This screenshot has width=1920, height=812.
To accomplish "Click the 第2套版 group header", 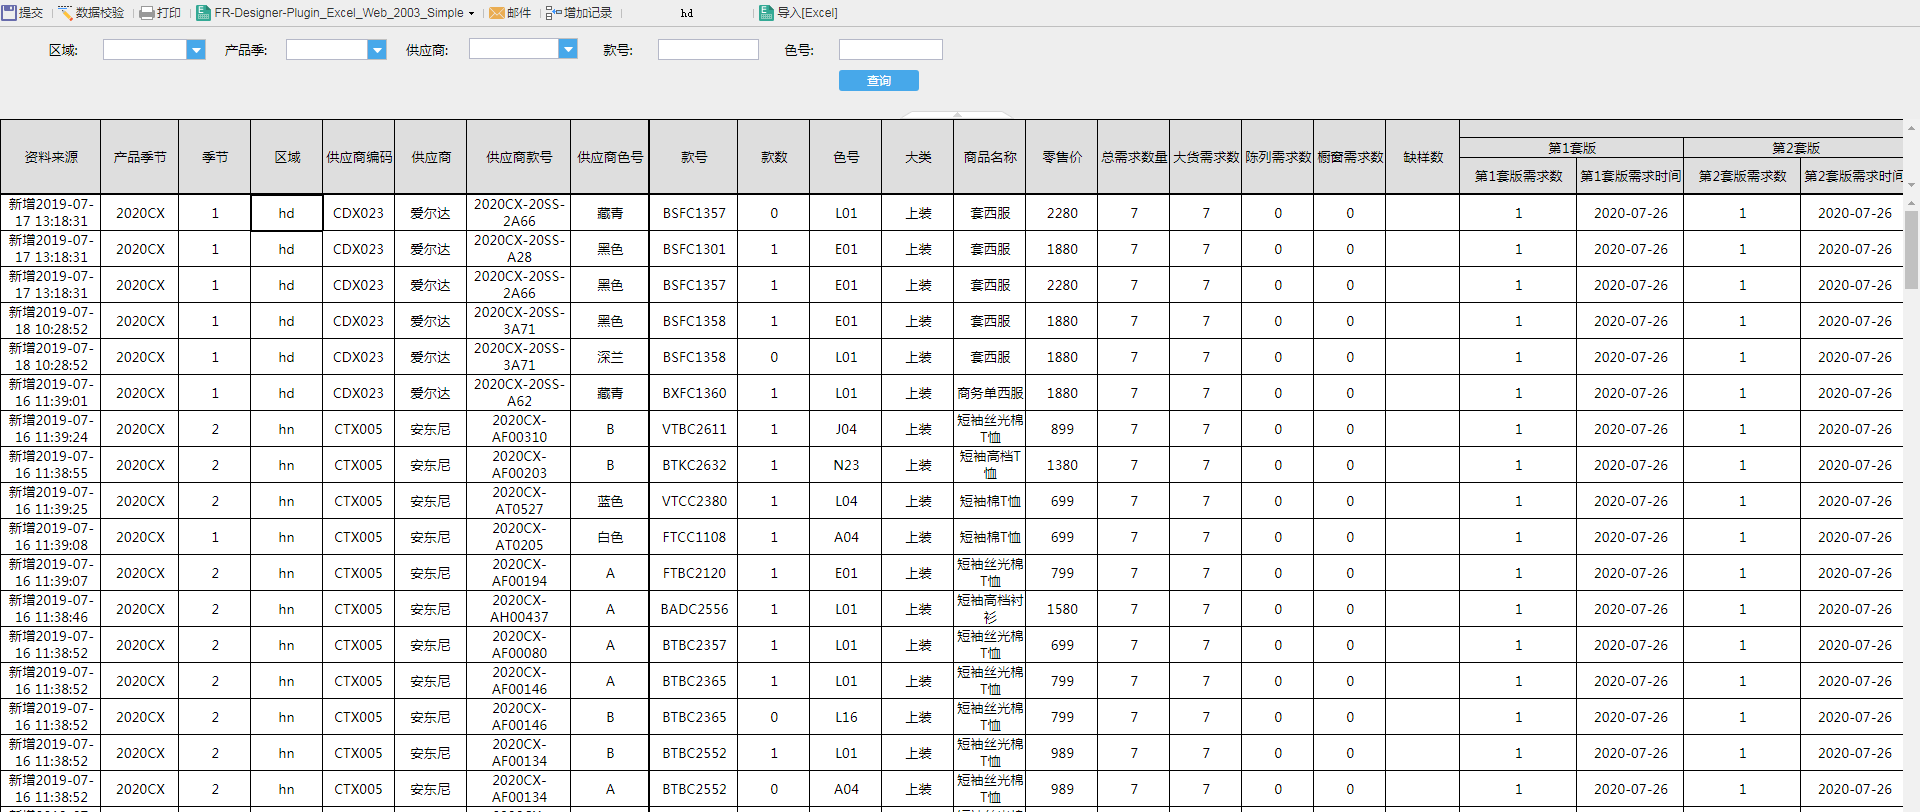I will [1794, 148].
